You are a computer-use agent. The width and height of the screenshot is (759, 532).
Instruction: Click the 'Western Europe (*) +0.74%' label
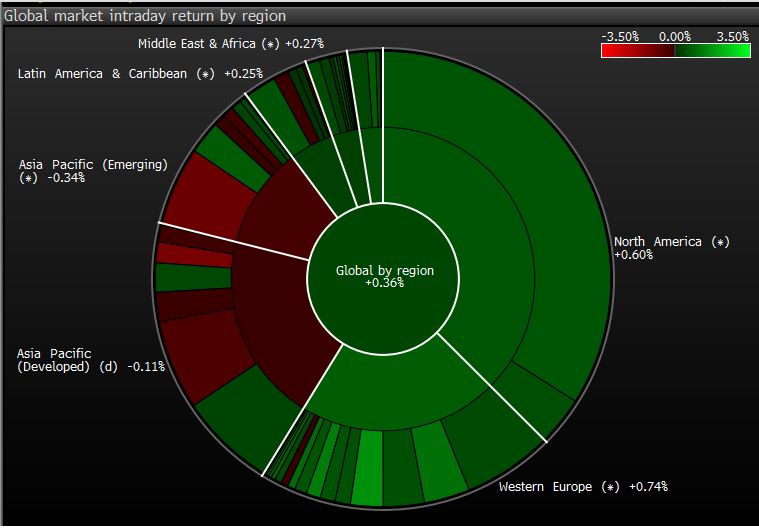pos(583,486)
